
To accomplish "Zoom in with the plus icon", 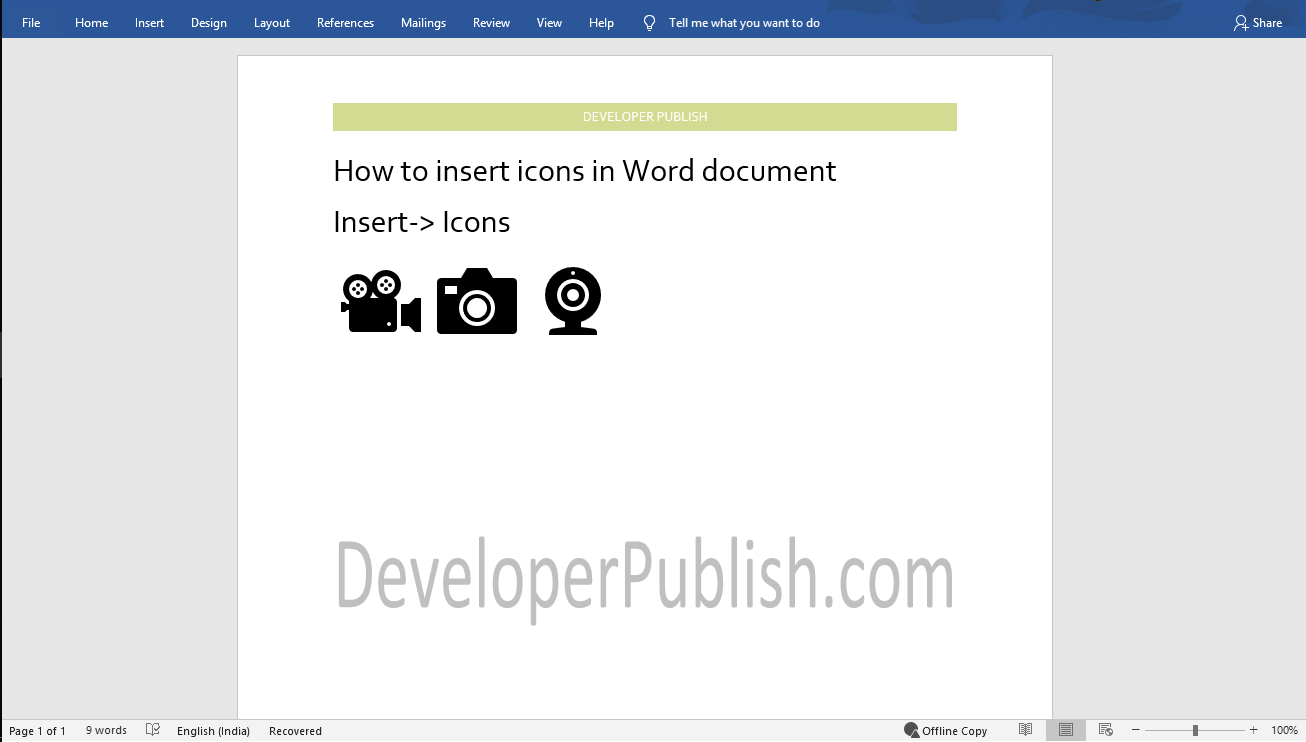I will tap(1252, 730).
